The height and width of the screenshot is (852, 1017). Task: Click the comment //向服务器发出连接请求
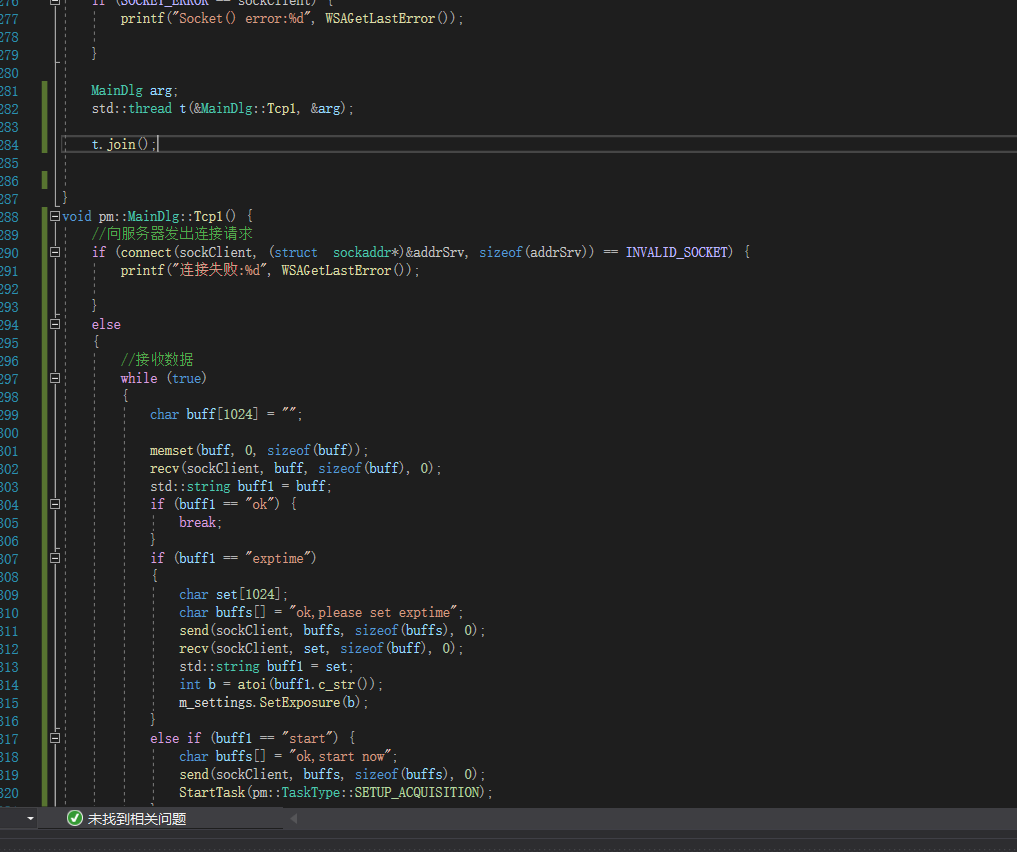(172, 234)
